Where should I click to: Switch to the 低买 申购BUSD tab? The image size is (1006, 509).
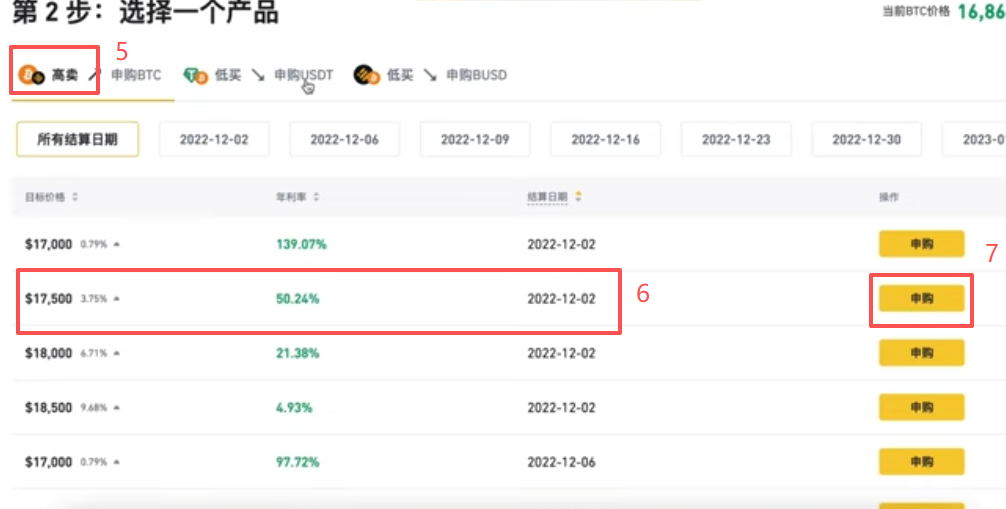[430, 76]
